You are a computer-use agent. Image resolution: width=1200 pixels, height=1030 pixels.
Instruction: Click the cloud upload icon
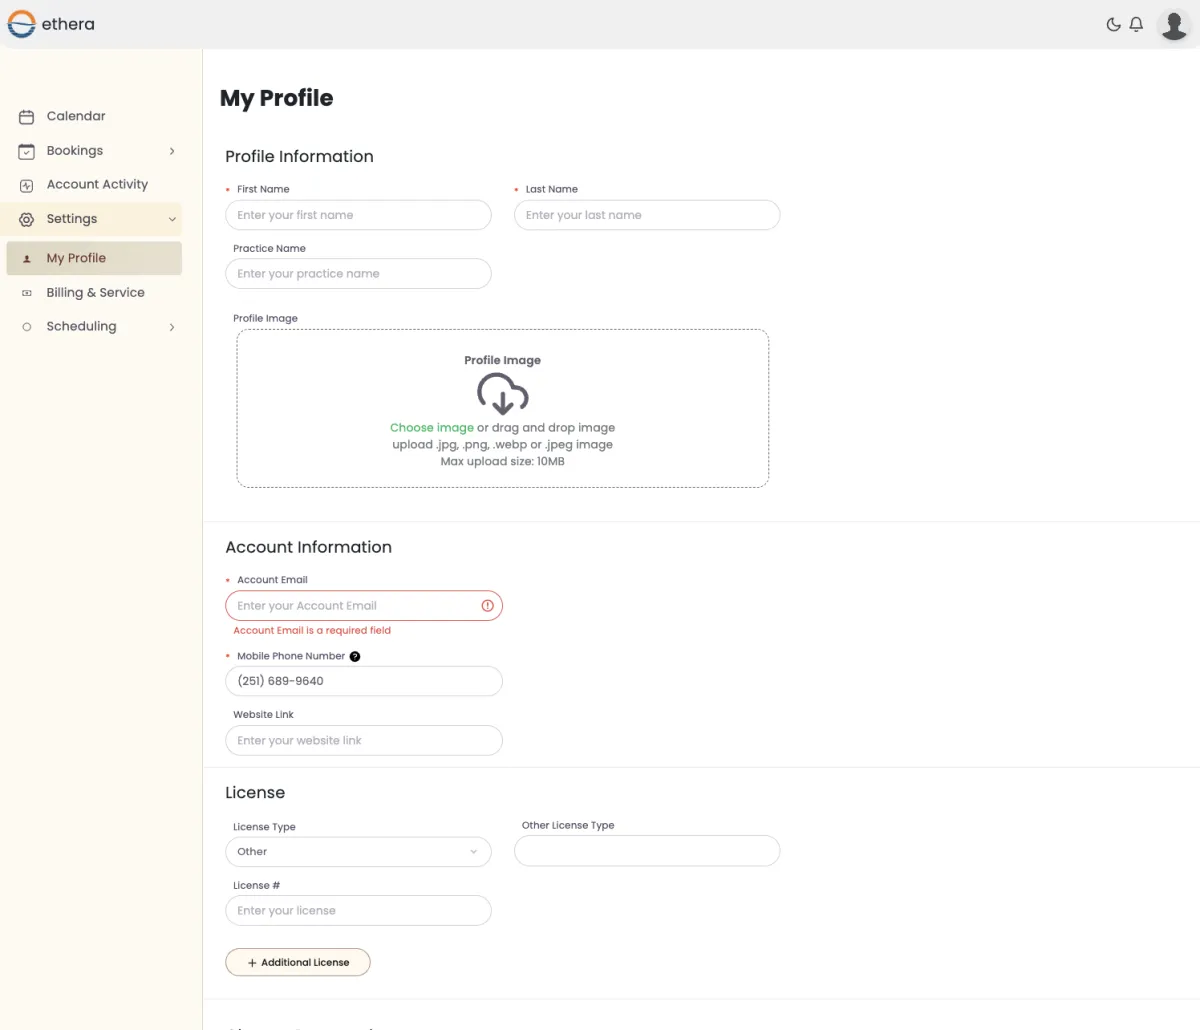point(502,393)
